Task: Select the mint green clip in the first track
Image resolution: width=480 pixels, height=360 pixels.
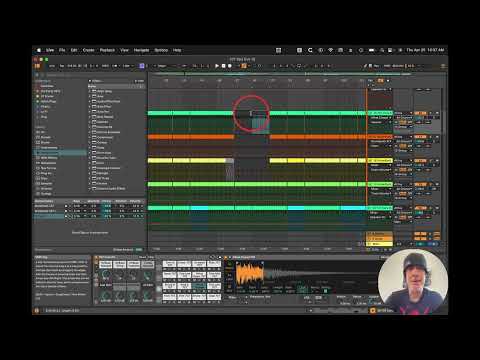Action: click(190, 113)
